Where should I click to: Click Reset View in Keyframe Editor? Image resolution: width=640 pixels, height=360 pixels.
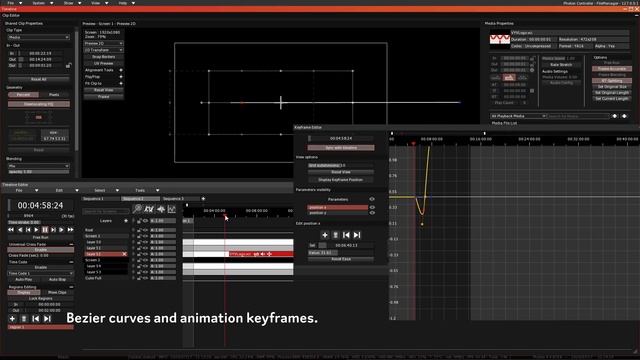340,172
